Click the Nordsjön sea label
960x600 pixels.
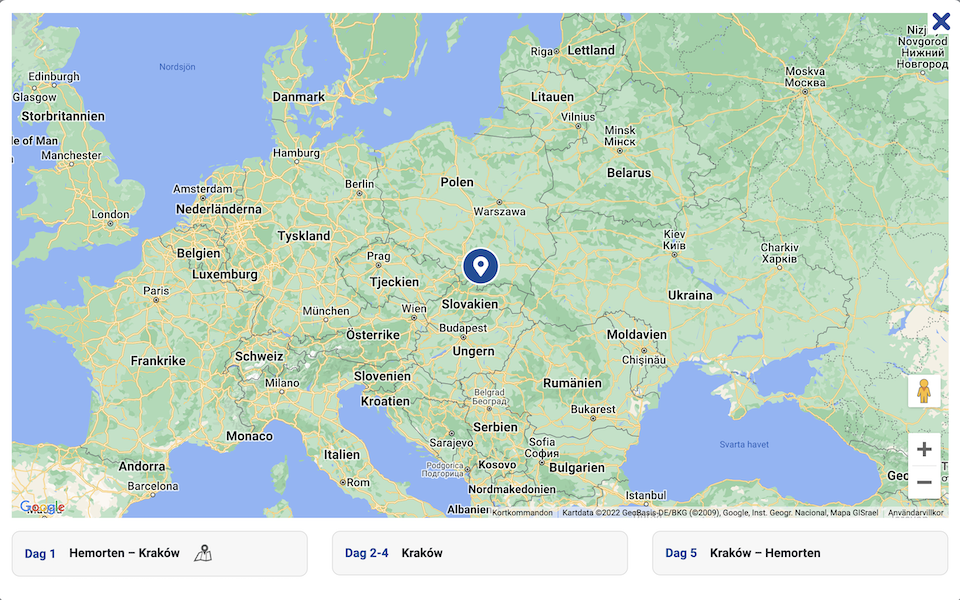click(177, 67)
